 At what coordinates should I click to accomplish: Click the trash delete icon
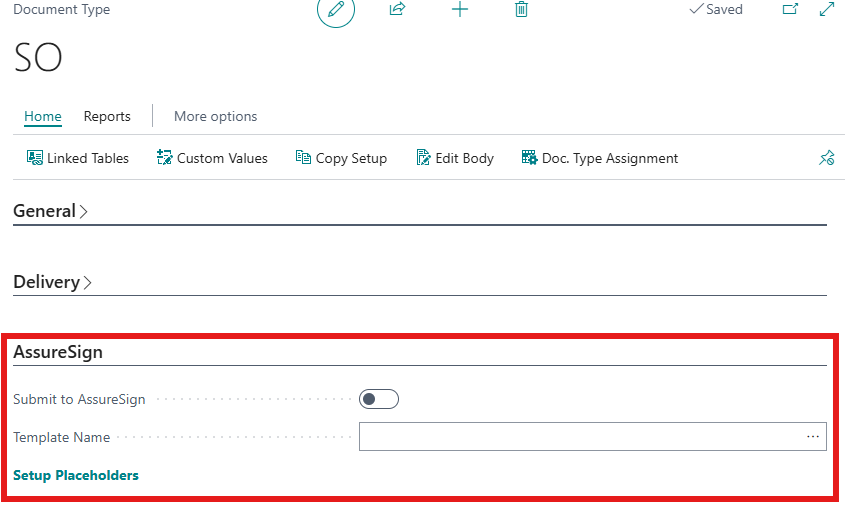click(521, 9)
